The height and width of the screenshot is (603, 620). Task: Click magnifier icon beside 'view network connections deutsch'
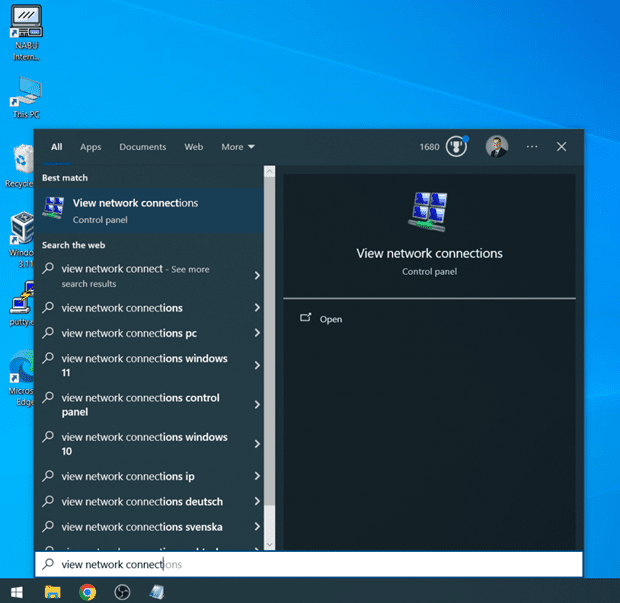[48, 501]
